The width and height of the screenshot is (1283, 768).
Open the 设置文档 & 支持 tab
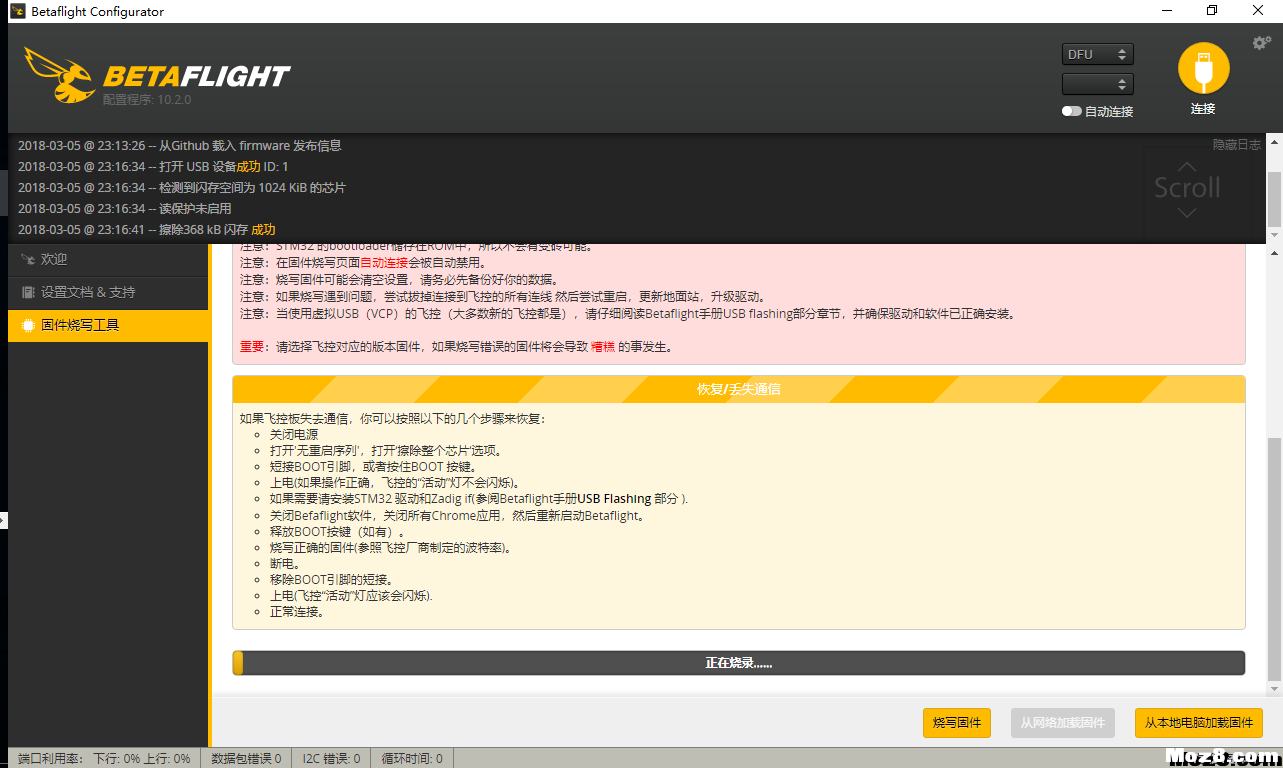(x=108, y=292)
